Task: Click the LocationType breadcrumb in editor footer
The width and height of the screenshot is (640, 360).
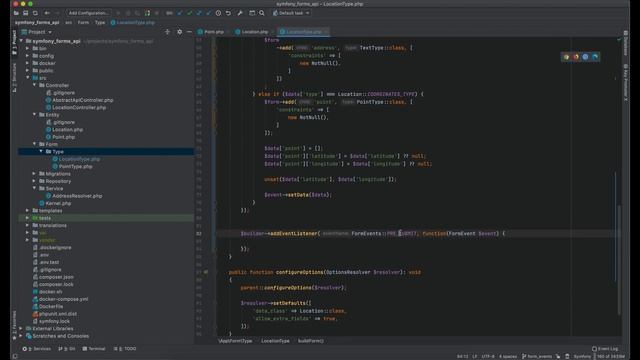Action: (x=275, y=341)
